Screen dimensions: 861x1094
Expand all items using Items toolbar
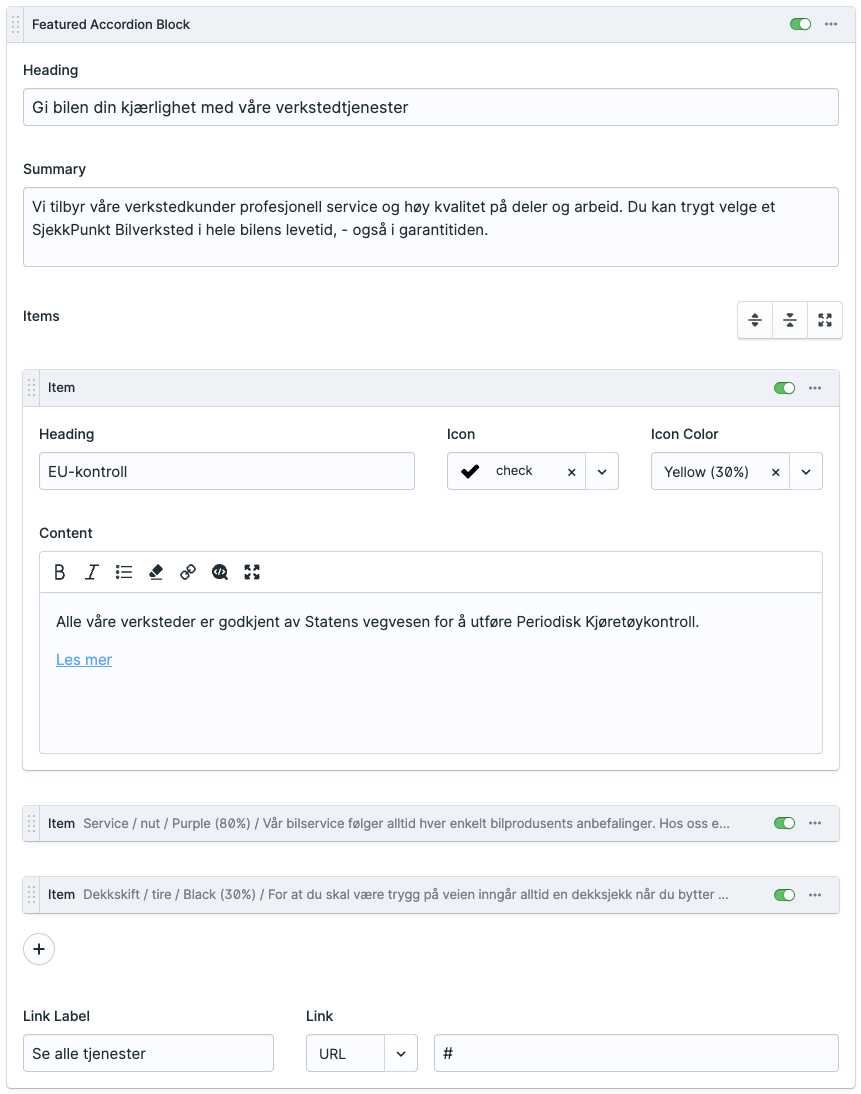pyautogui.click(x=755, y=320)
